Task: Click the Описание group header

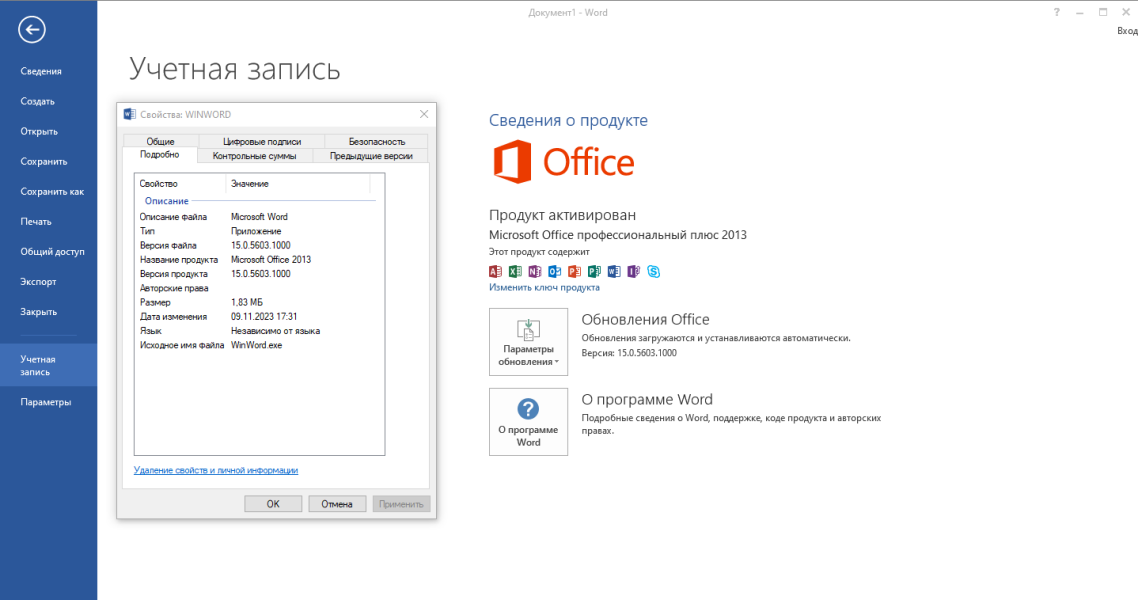Action: tap(166, 201)
